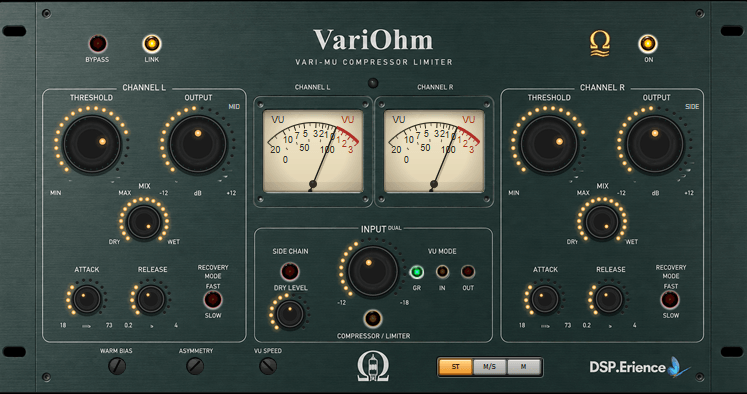Click the Channel L VU meter
The width and height of the screenshot is (747, 394).
click(x=313, y=151)
